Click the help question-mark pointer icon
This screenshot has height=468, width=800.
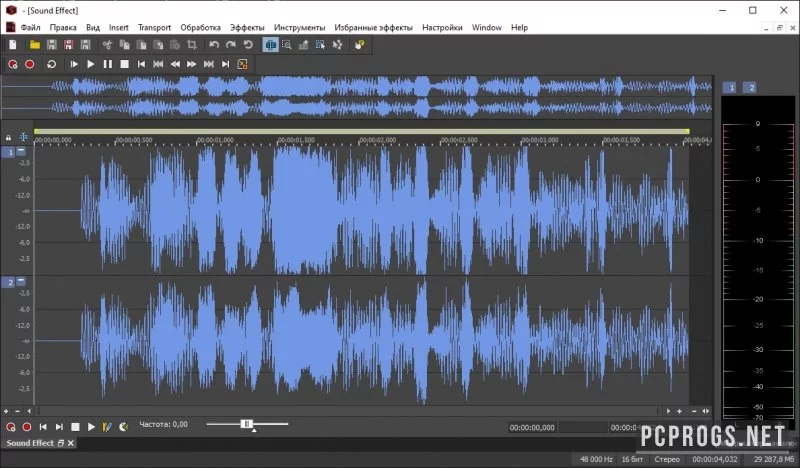[x=359, y=45]
